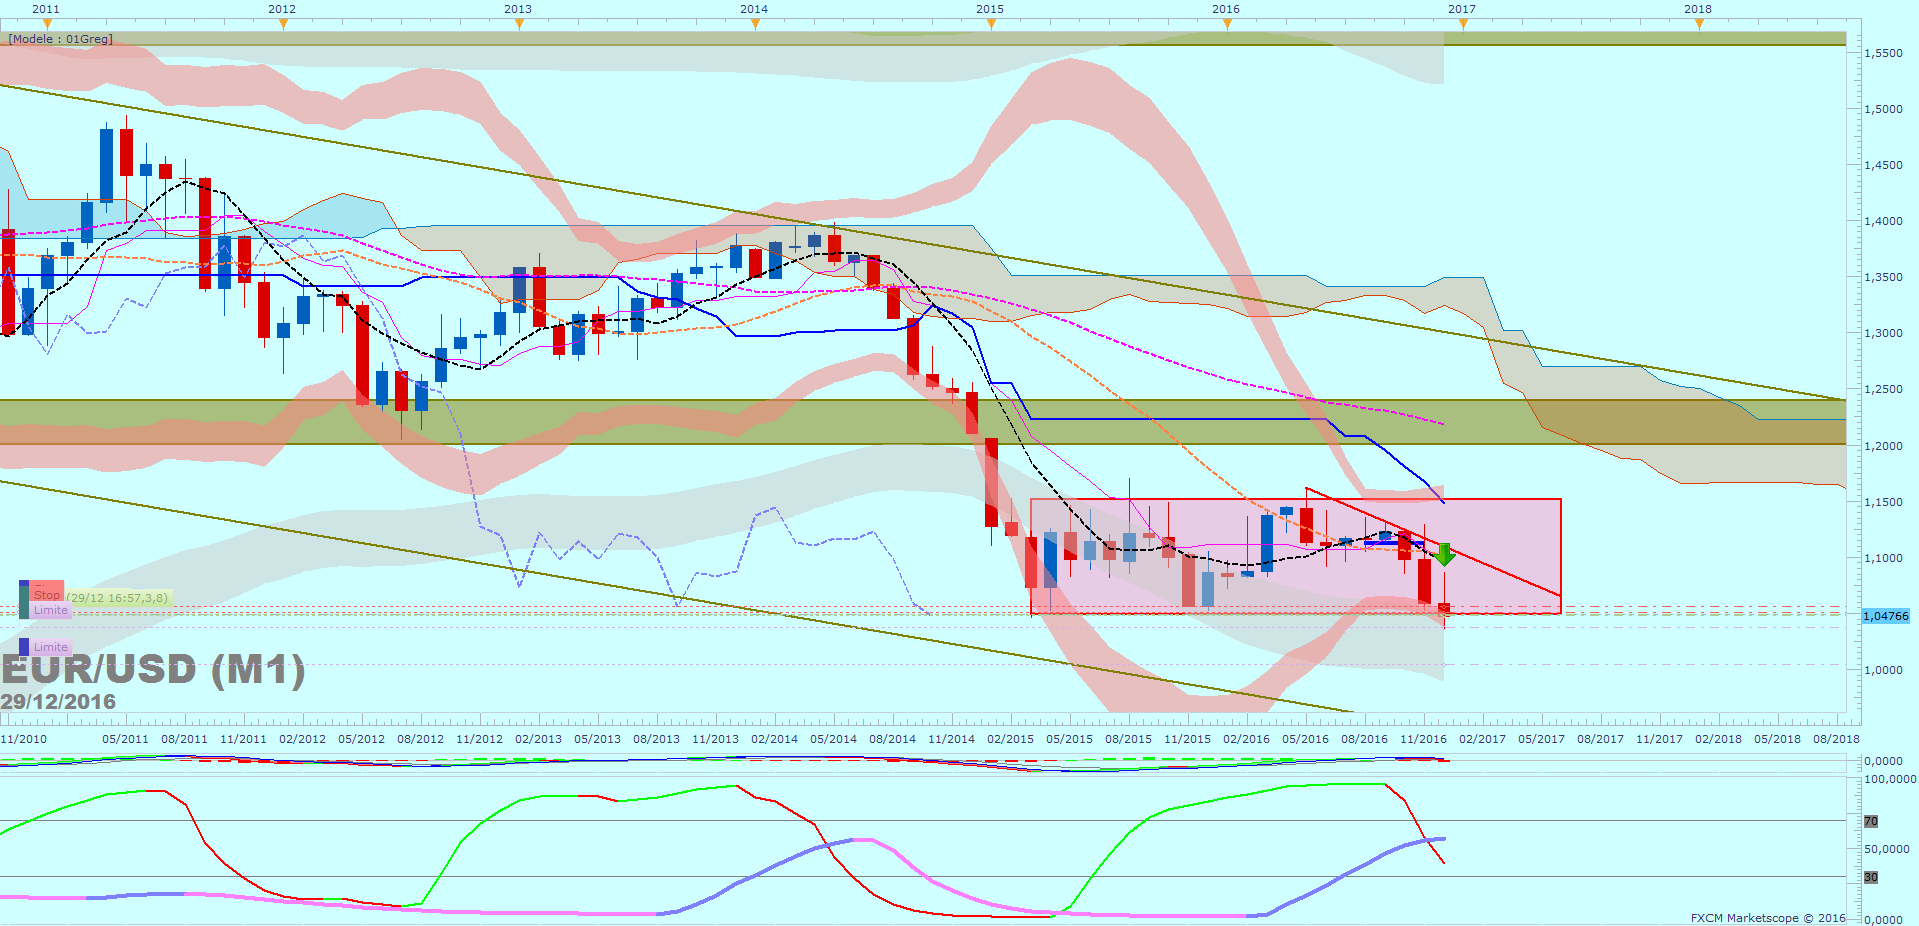The image size is (1919, 926).
Task: Click the order timestamp label 29/12 16:57
Action: [118, 598]
